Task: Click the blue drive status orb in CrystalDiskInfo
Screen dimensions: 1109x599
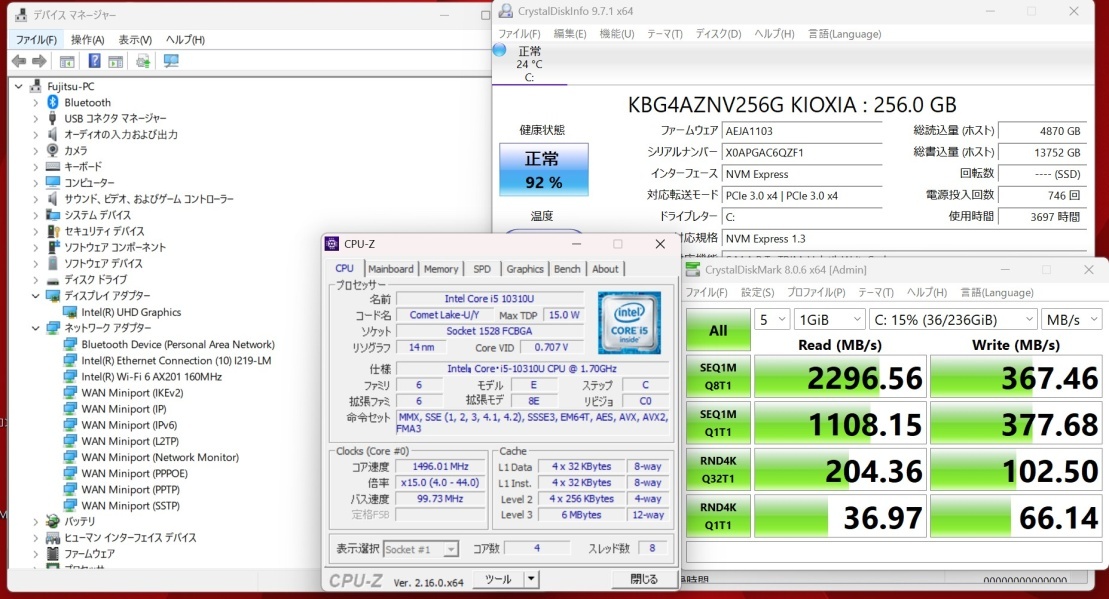Action: (x=500, y=50)
